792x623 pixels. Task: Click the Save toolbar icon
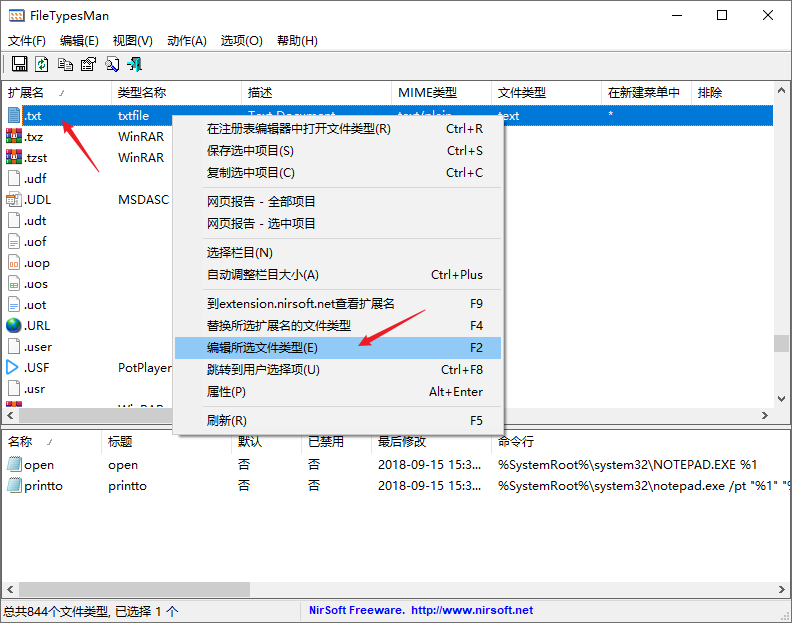coord(19,65)
